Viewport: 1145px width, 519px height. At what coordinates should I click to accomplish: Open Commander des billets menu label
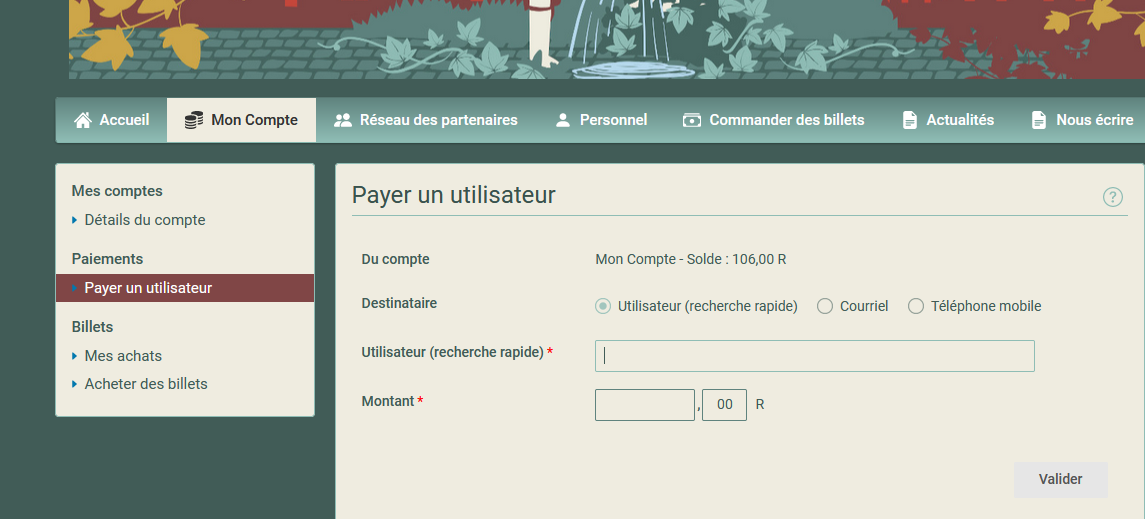(x=787, y=120)
